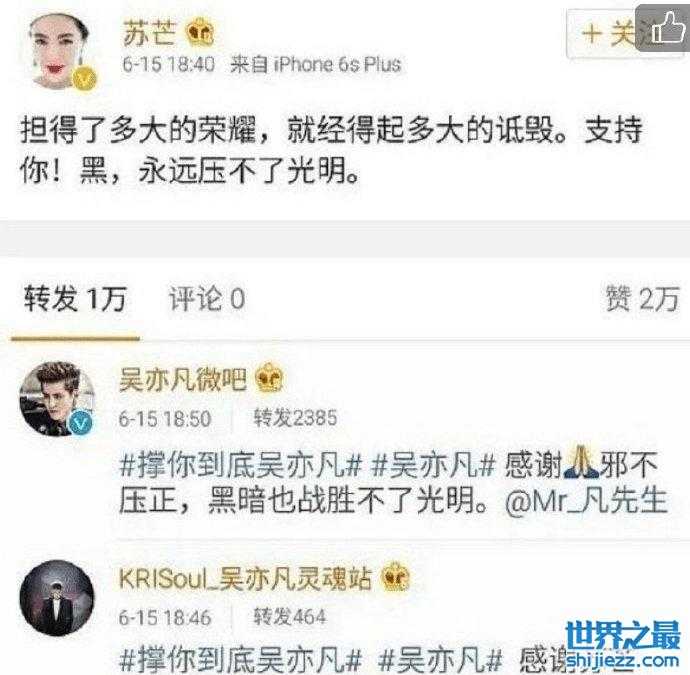Open 苏芒's profile avatar
The image size is (690, 675).
60,51
